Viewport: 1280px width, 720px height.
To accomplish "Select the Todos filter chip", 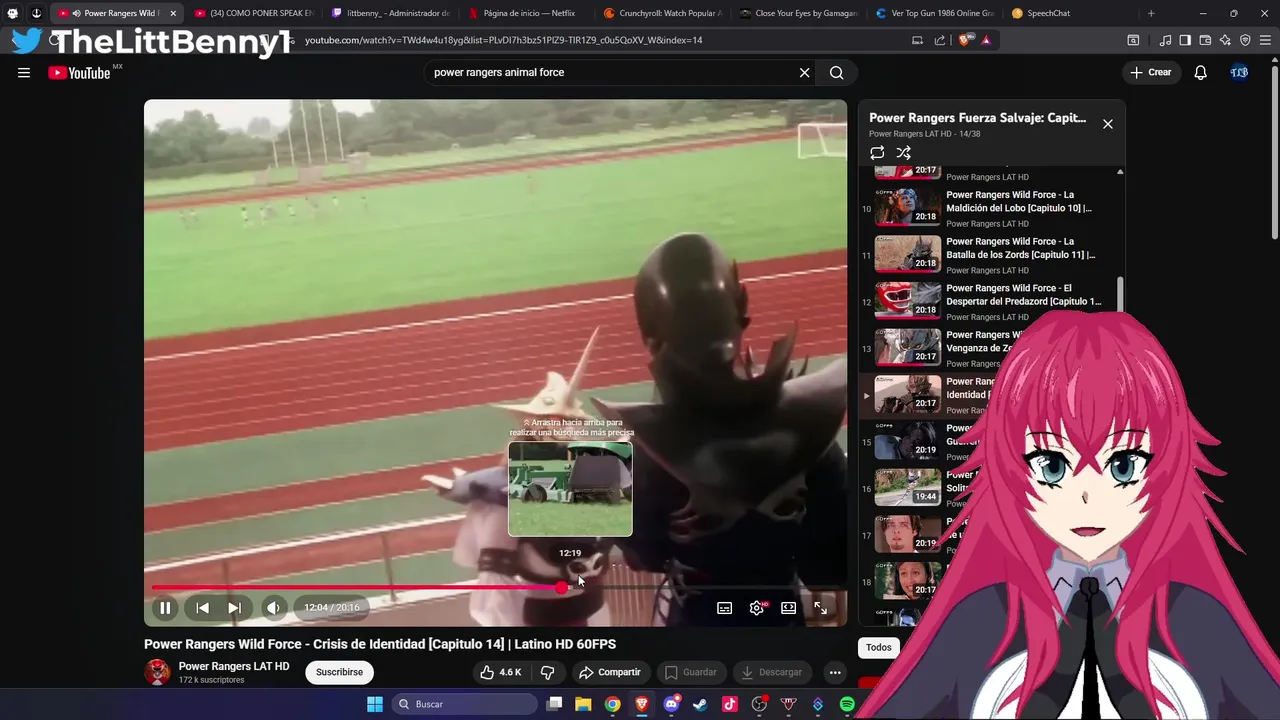I will [879, 647].
